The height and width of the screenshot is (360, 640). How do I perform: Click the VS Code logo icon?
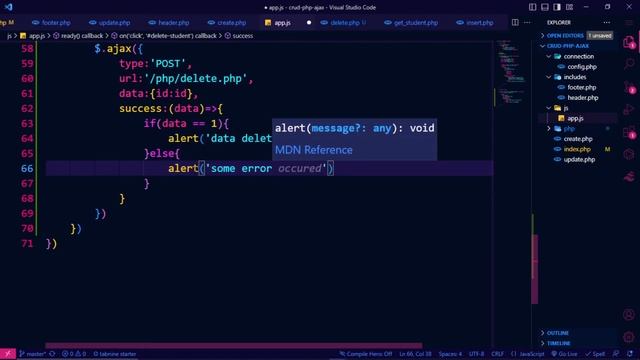[8, 7]
